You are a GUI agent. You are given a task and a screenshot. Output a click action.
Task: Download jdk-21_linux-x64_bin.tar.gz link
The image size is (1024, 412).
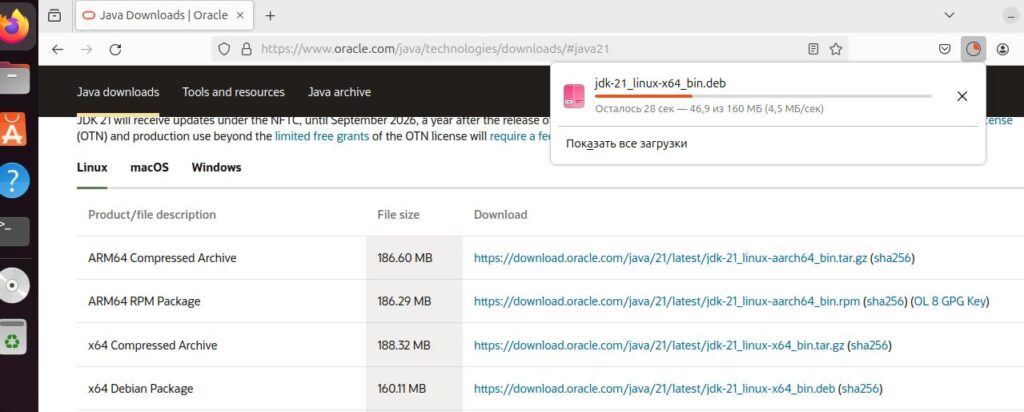click(659, 345)
